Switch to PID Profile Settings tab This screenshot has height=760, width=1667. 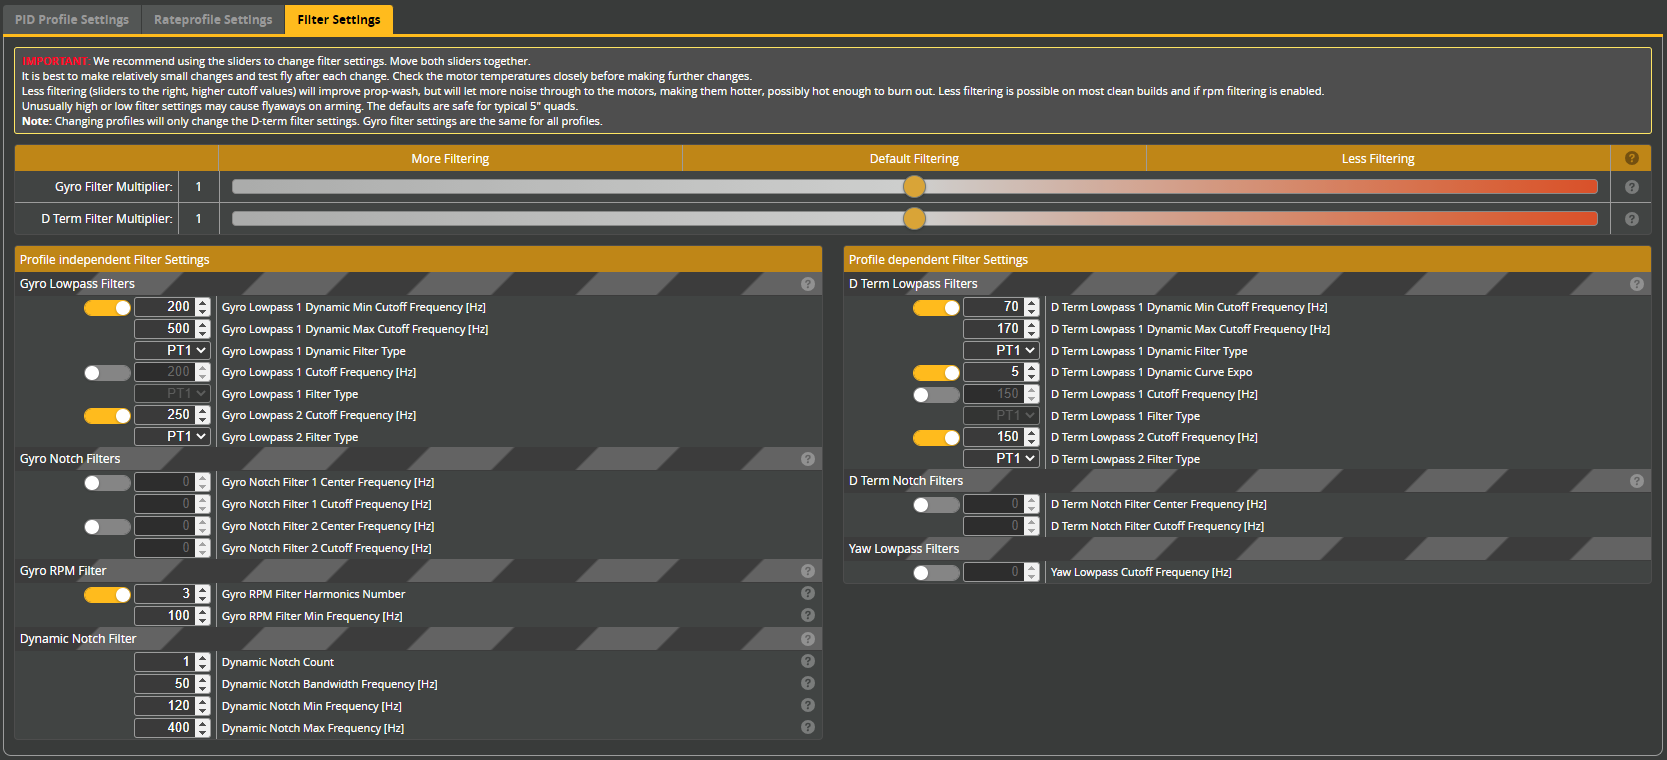(x=72, y=19)
